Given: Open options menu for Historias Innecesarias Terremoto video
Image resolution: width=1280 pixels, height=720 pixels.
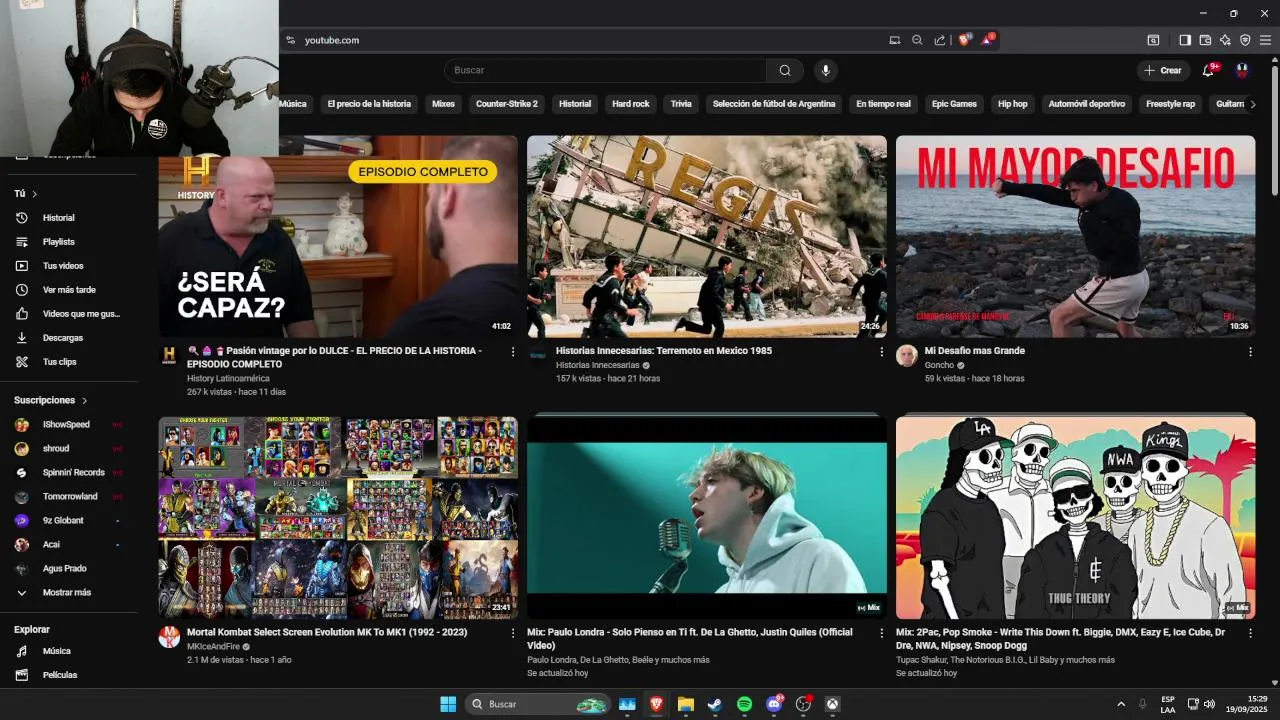Looking at the screenshot, I should (x=881, y=352).
